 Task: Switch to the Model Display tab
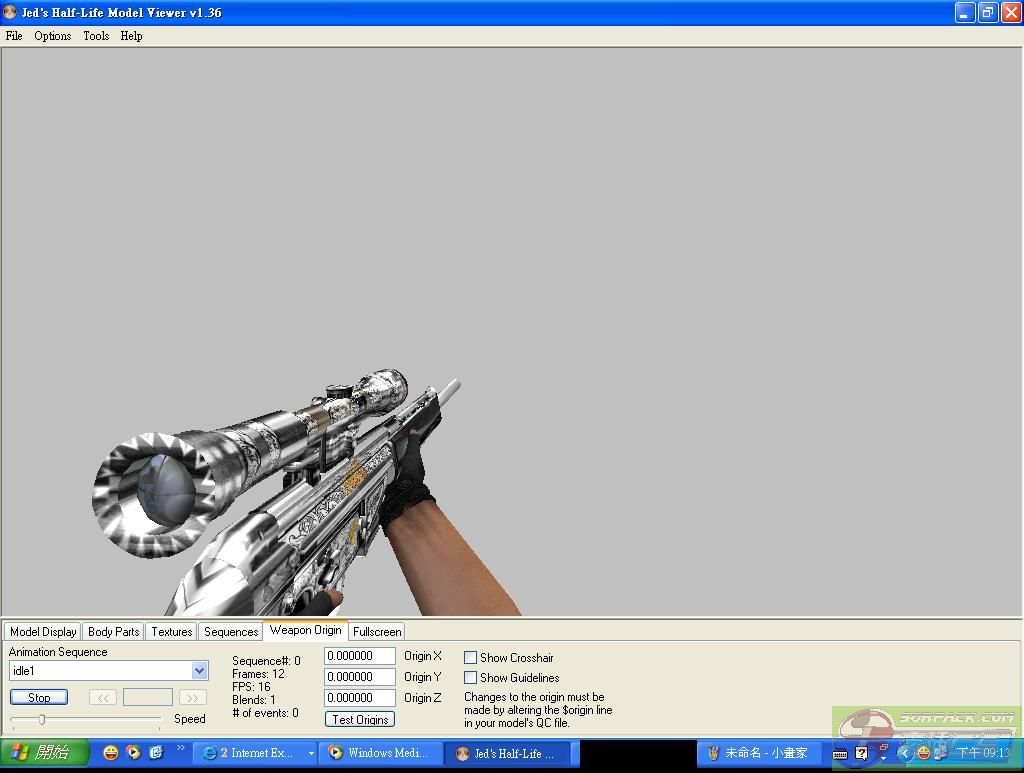pos(43,631)
